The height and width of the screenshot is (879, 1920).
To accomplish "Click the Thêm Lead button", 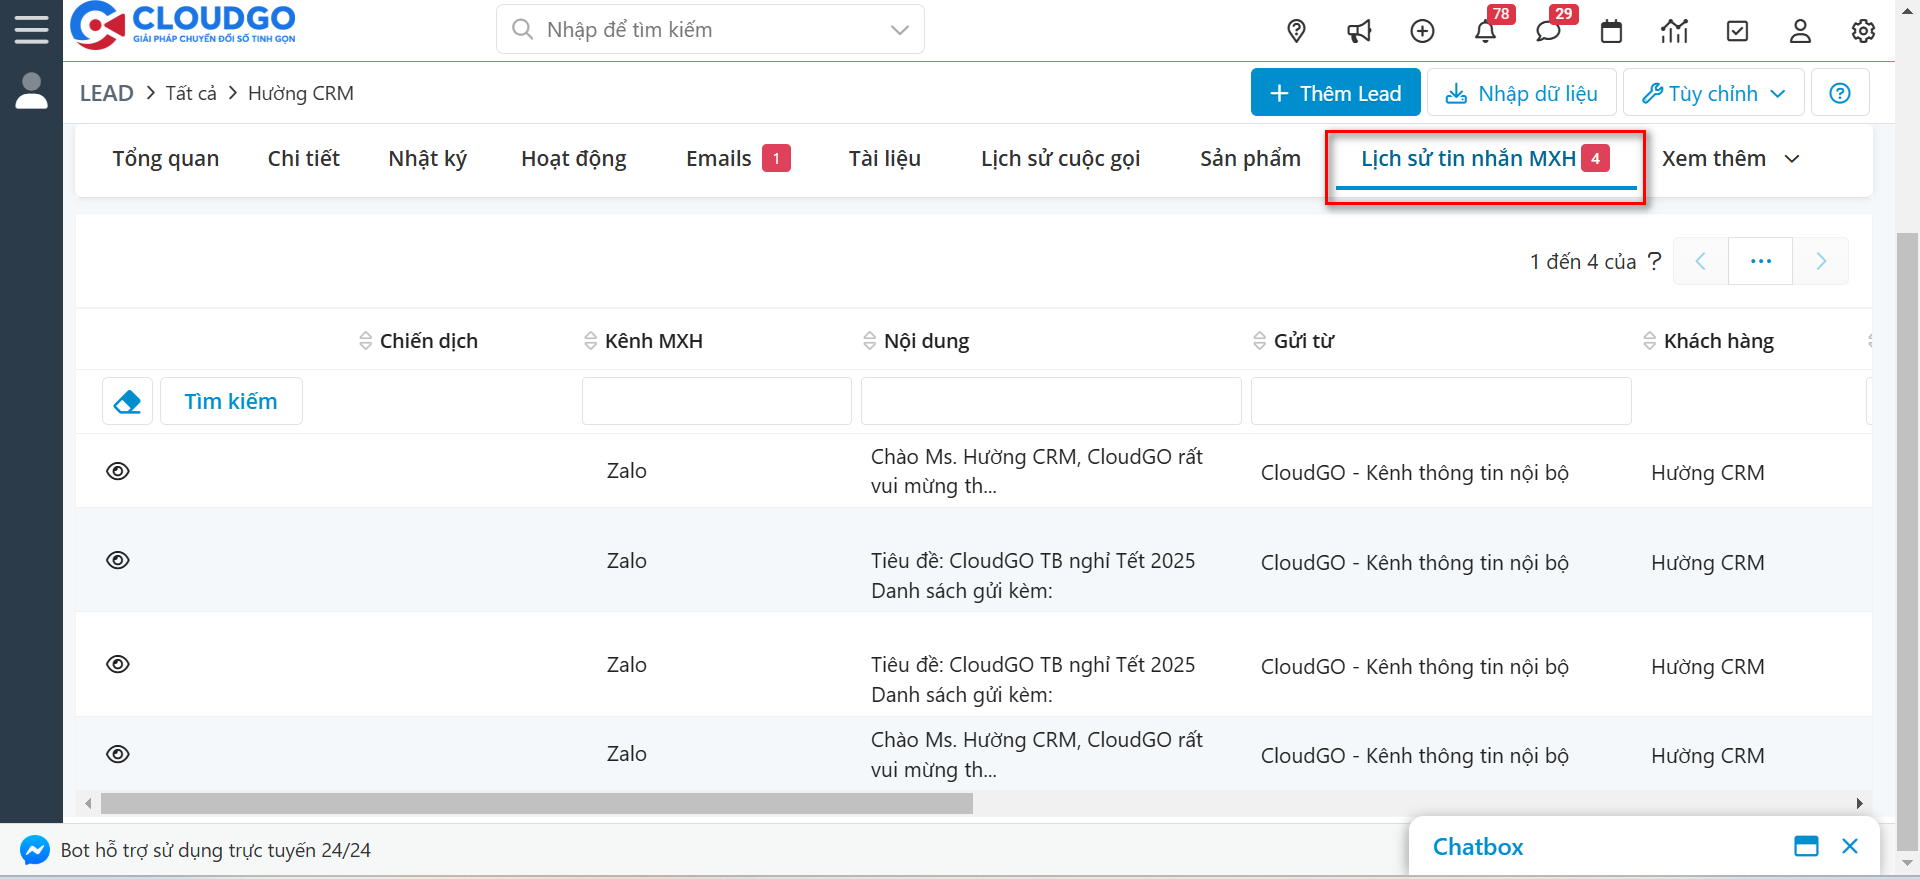I will tap(1335, 93).
